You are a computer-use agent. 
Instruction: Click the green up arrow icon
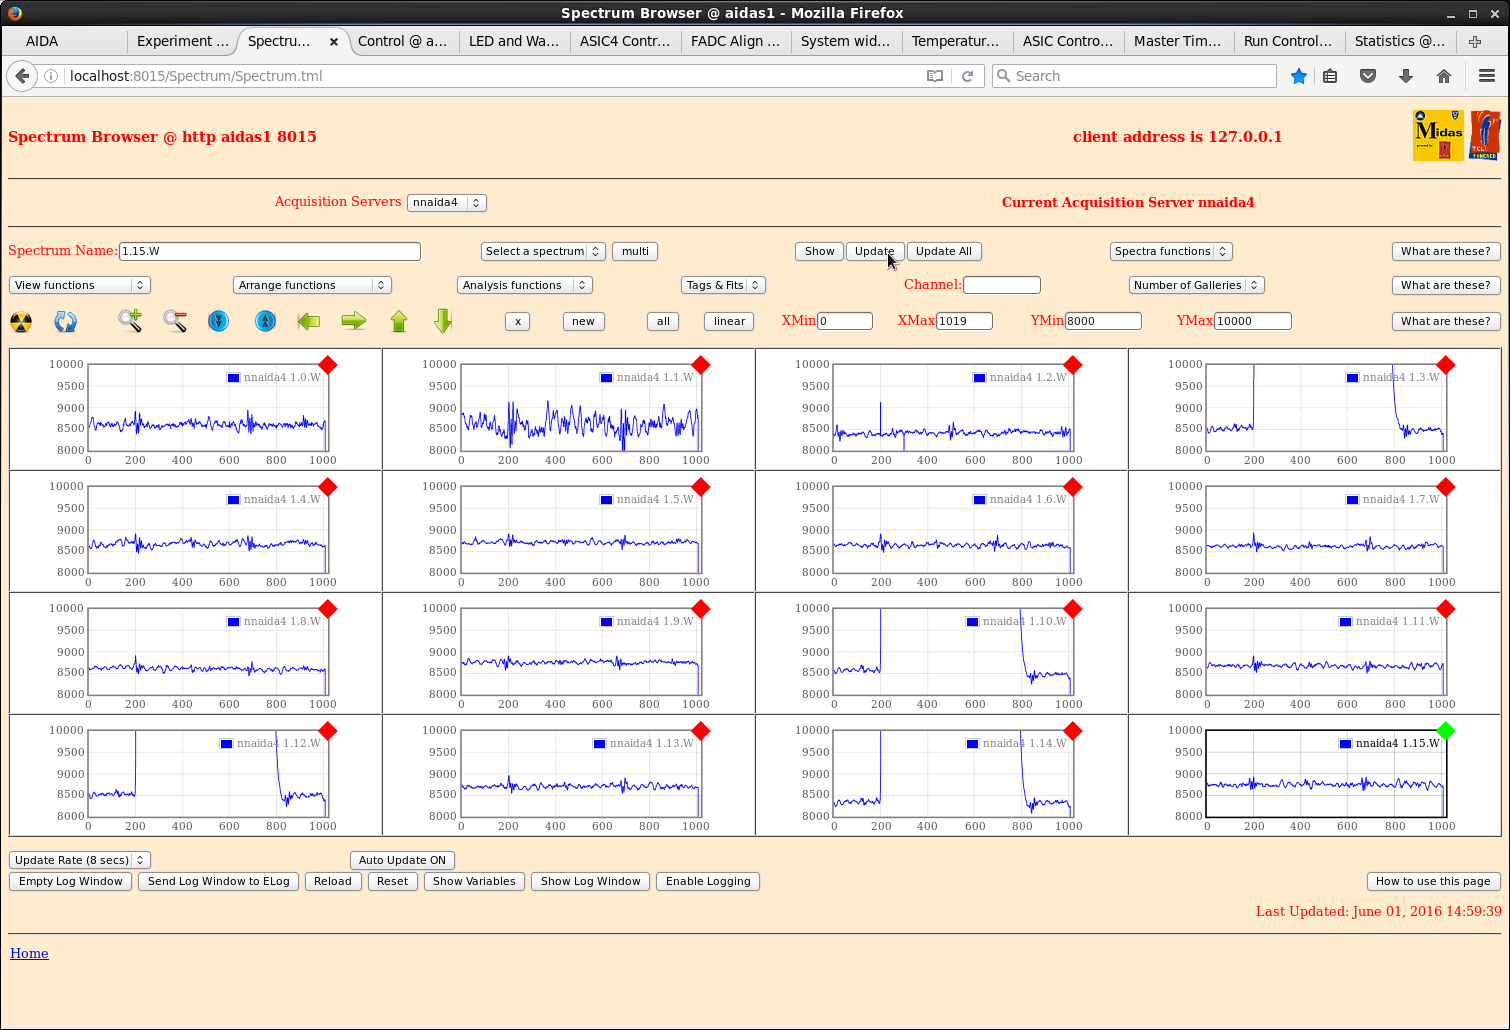399,321
